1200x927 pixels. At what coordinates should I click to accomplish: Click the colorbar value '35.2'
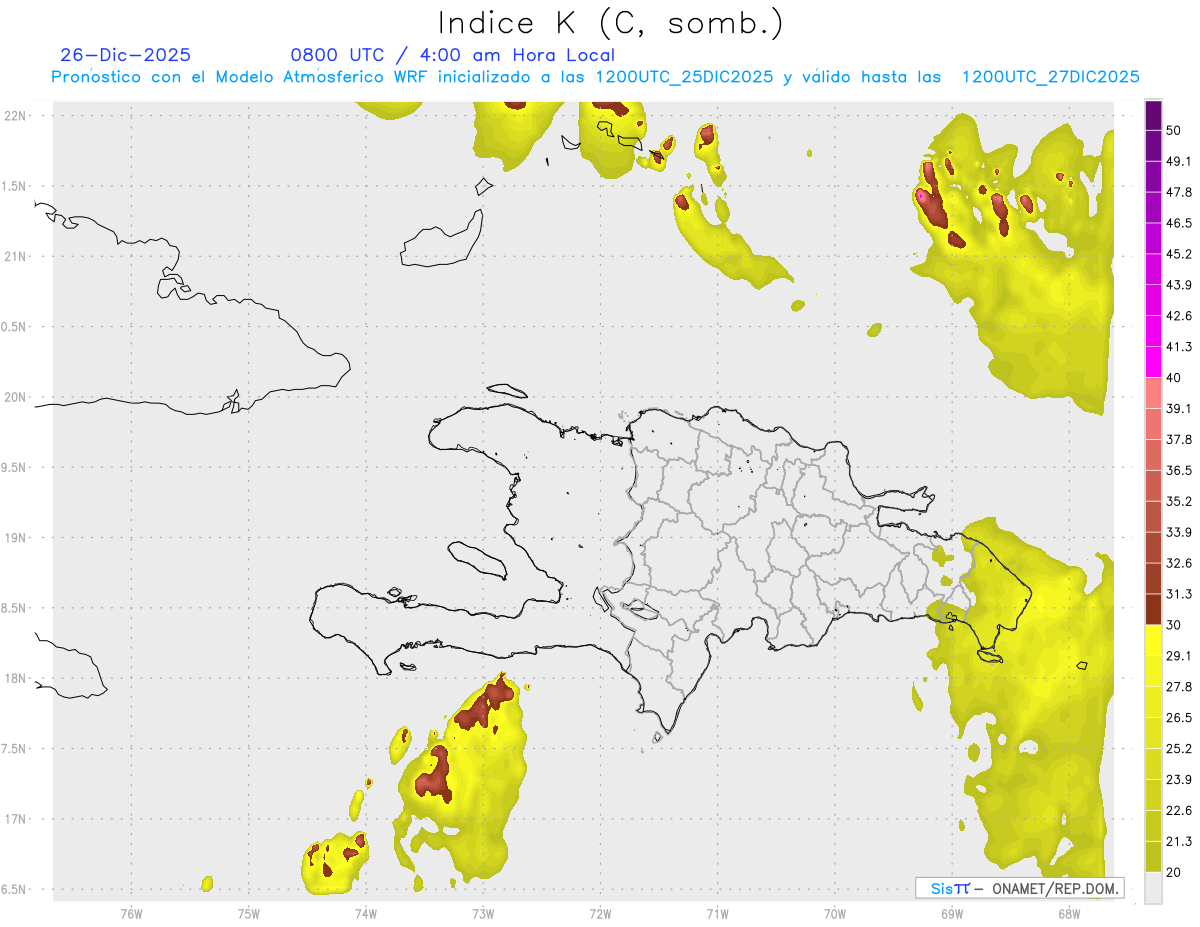pyautogui.click(x=1178, y=501)
